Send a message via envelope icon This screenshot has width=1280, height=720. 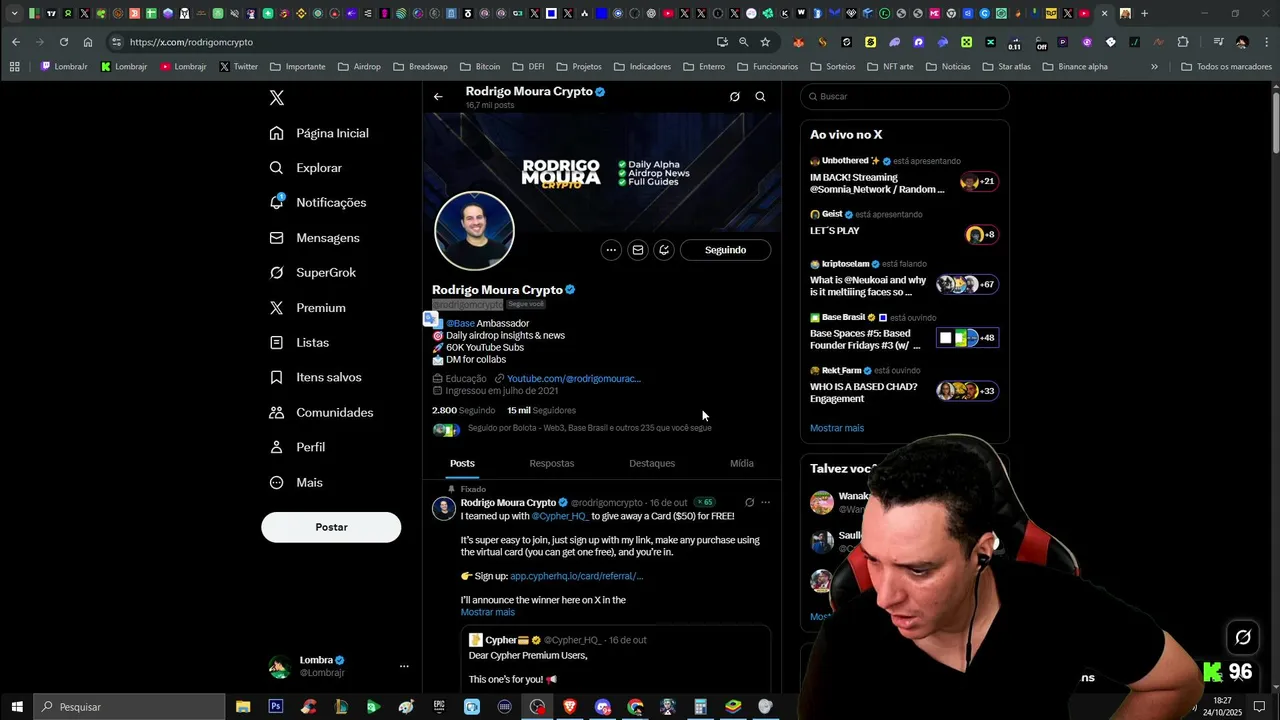point(637,250)
